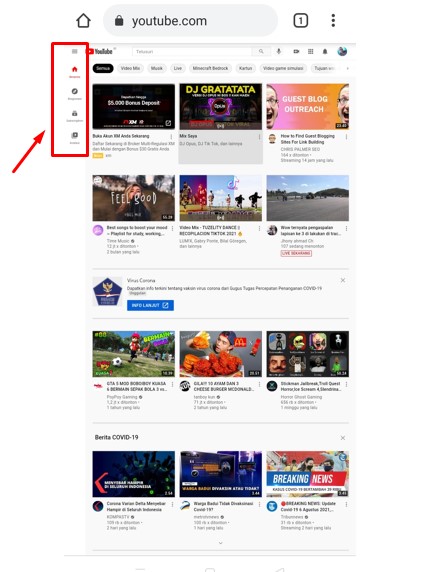Screen dimensions: 438x572
Task: Open options for Corona Varian Delta video
Action: click(173, 505)
